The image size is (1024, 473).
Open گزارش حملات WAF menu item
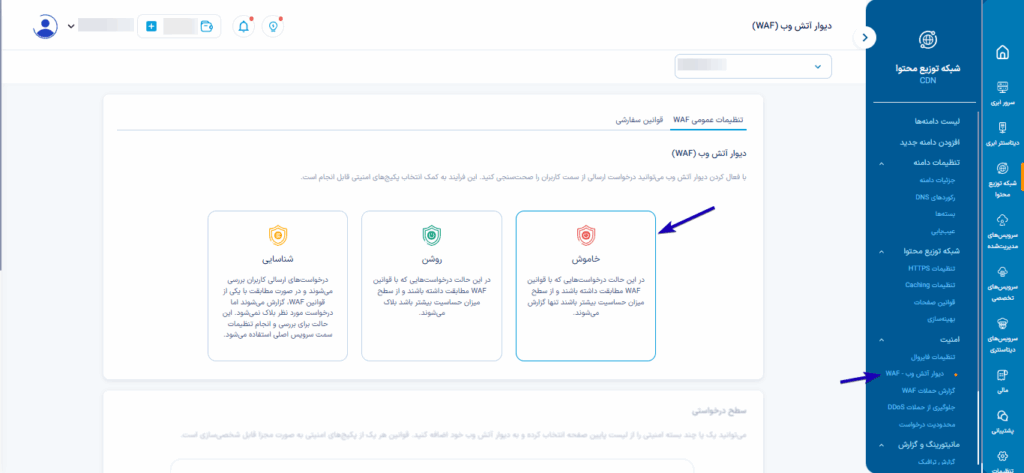pyautogui.click(x=929, y=391)
